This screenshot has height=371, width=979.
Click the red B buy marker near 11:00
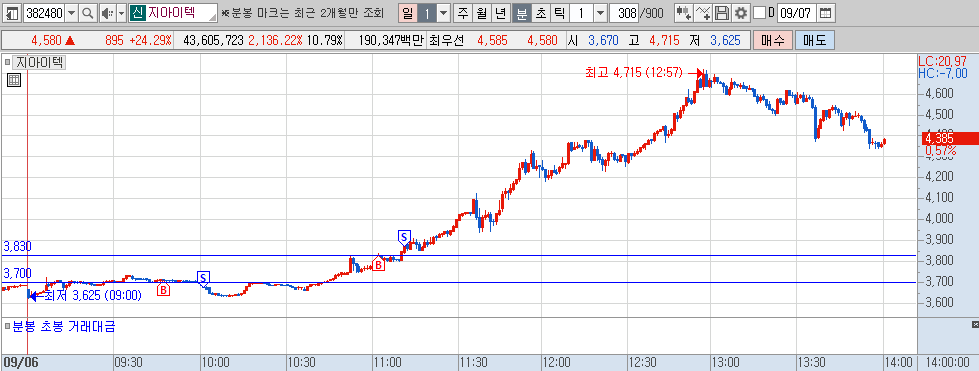click(x=378, y=265)
